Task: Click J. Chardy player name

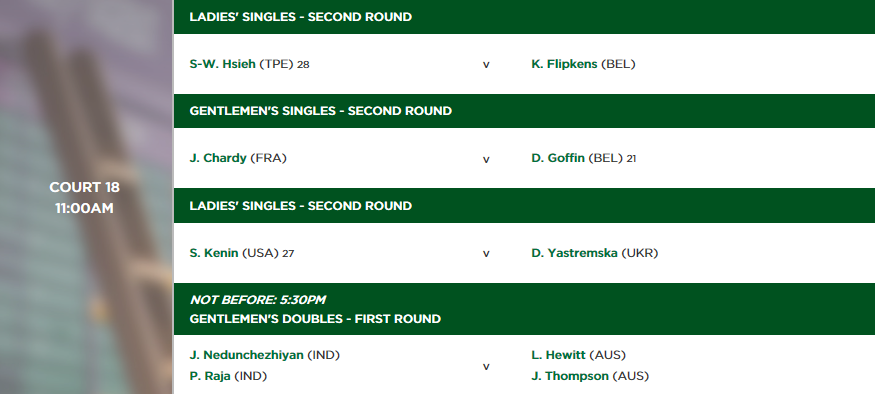Action: (x=218, y=158)
